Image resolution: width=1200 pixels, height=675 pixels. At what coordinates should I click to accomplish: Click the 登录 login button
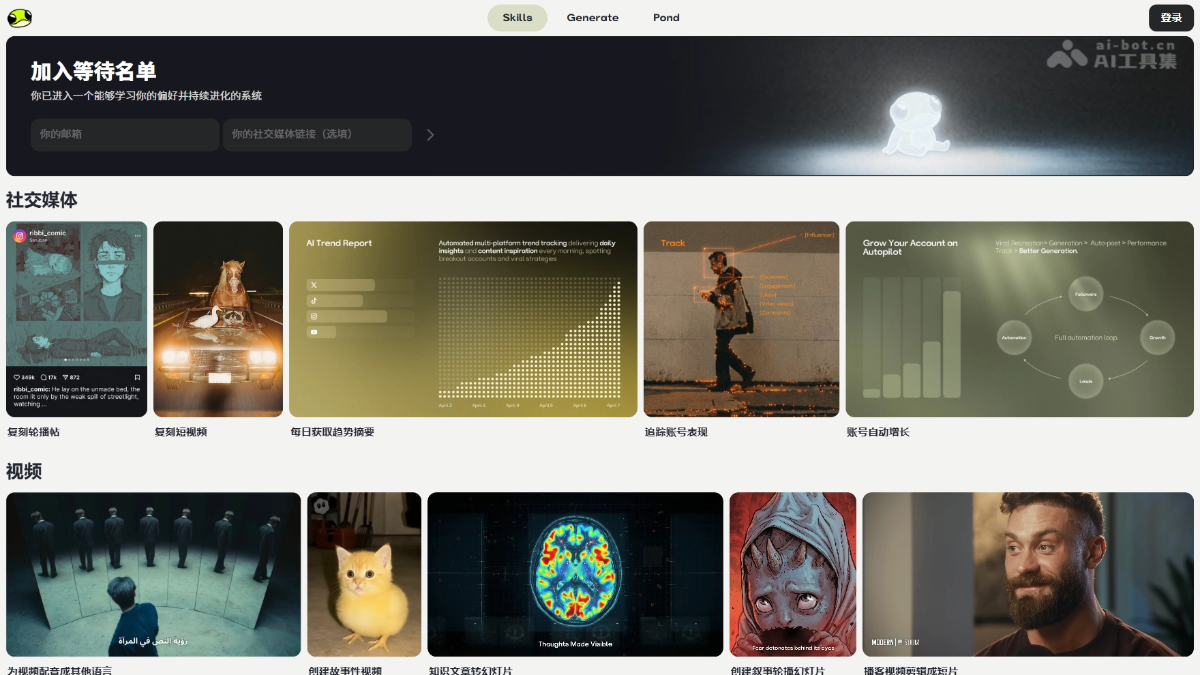(1171, 18)
